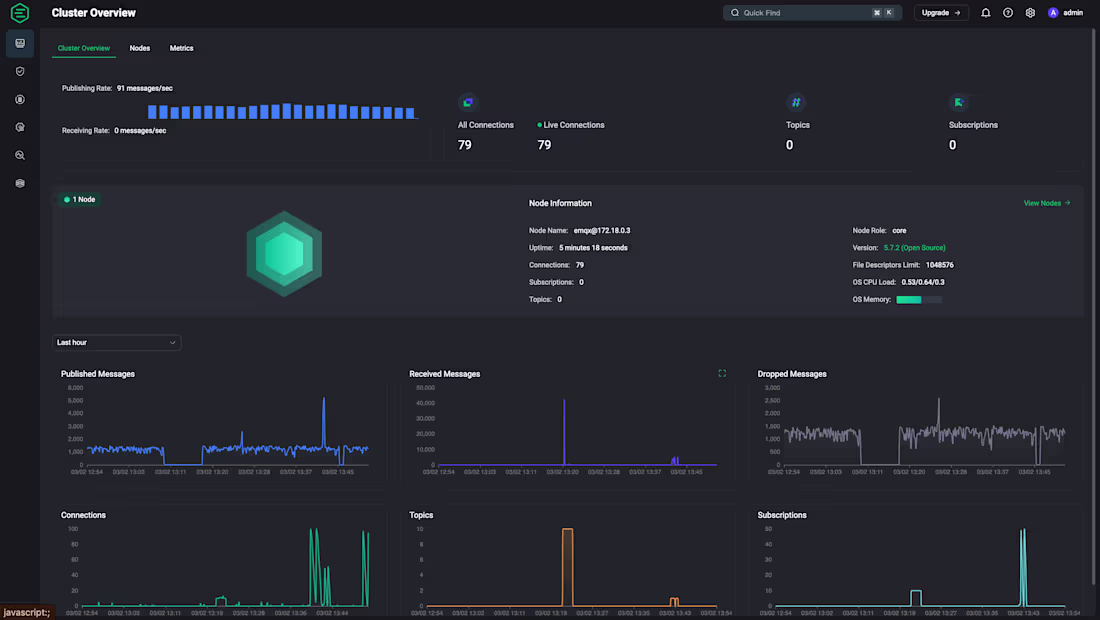1100x620 pixels.
Task: Open the settings gear in the top bar
Action: 1030,12
